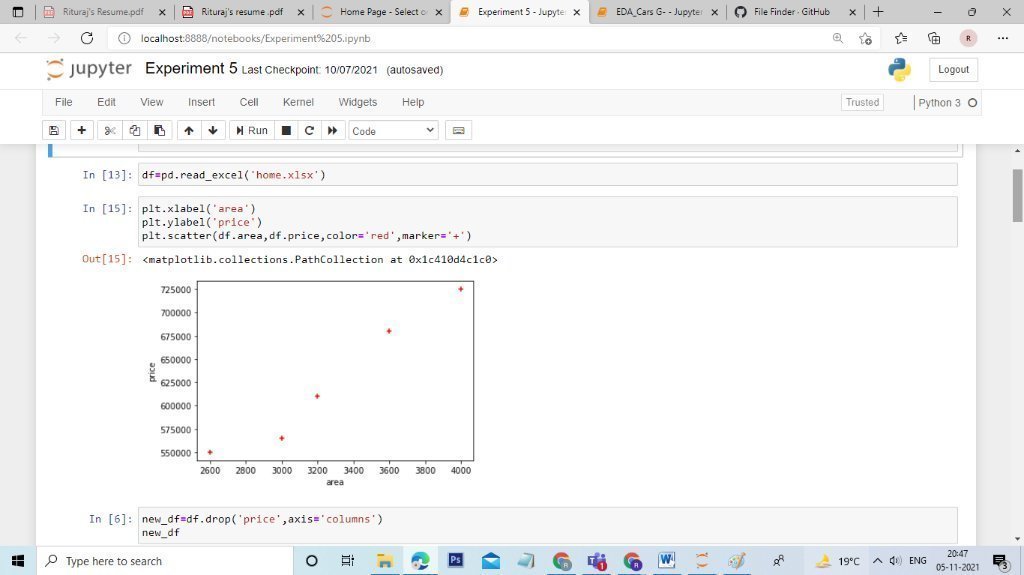Image resolution: width=1024 pixels, height=575 pixels.
Task: Open File Explorer from taskbar
Action: pyautogui.click(x=385, y=561)
